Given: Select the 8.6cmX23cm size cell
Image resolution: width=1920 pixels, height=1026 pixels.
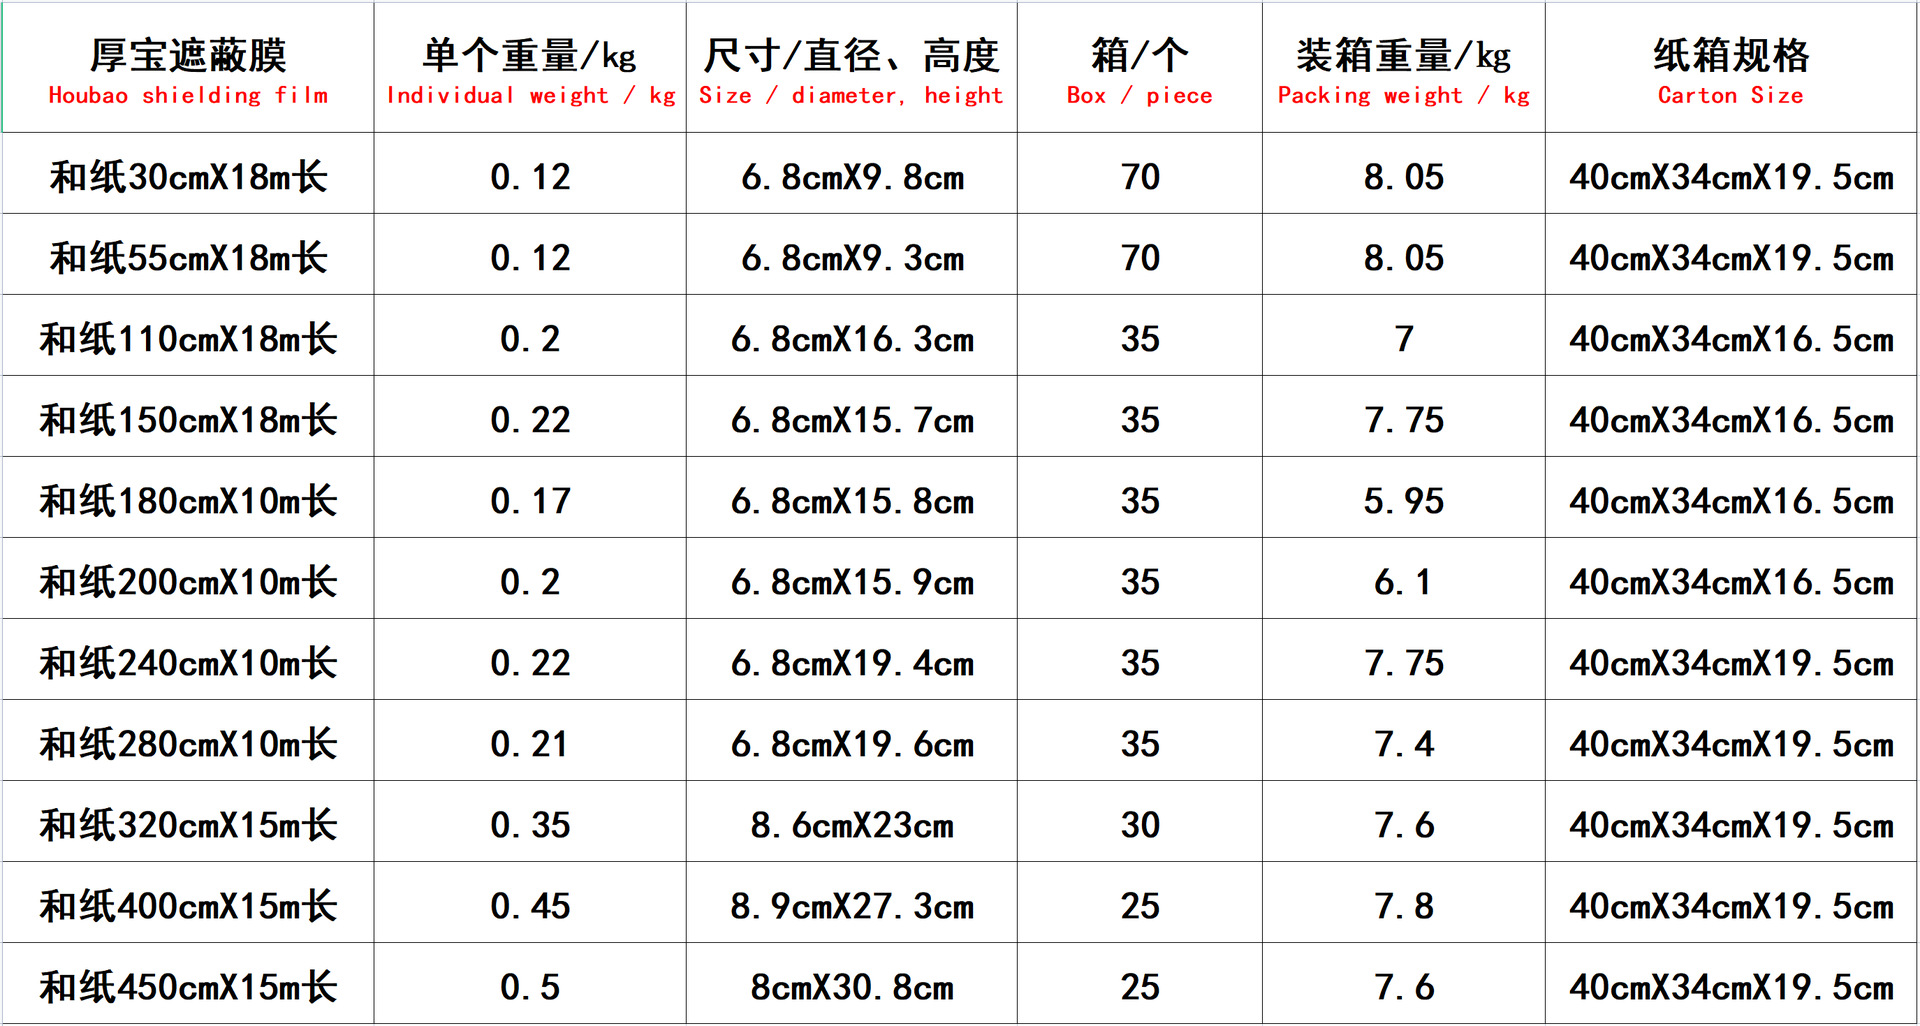Looking at the screenshot, I should click(851, 825).
